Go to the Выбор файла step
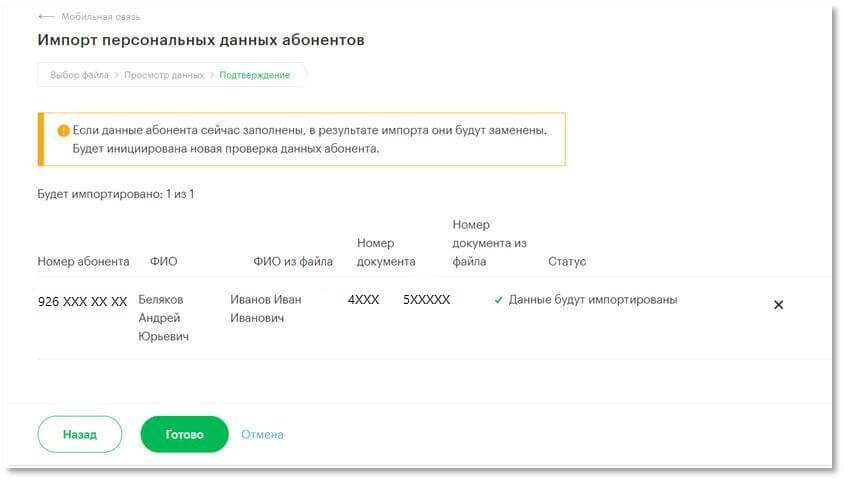The image size is (844, 480). click(x=80, y=75)
